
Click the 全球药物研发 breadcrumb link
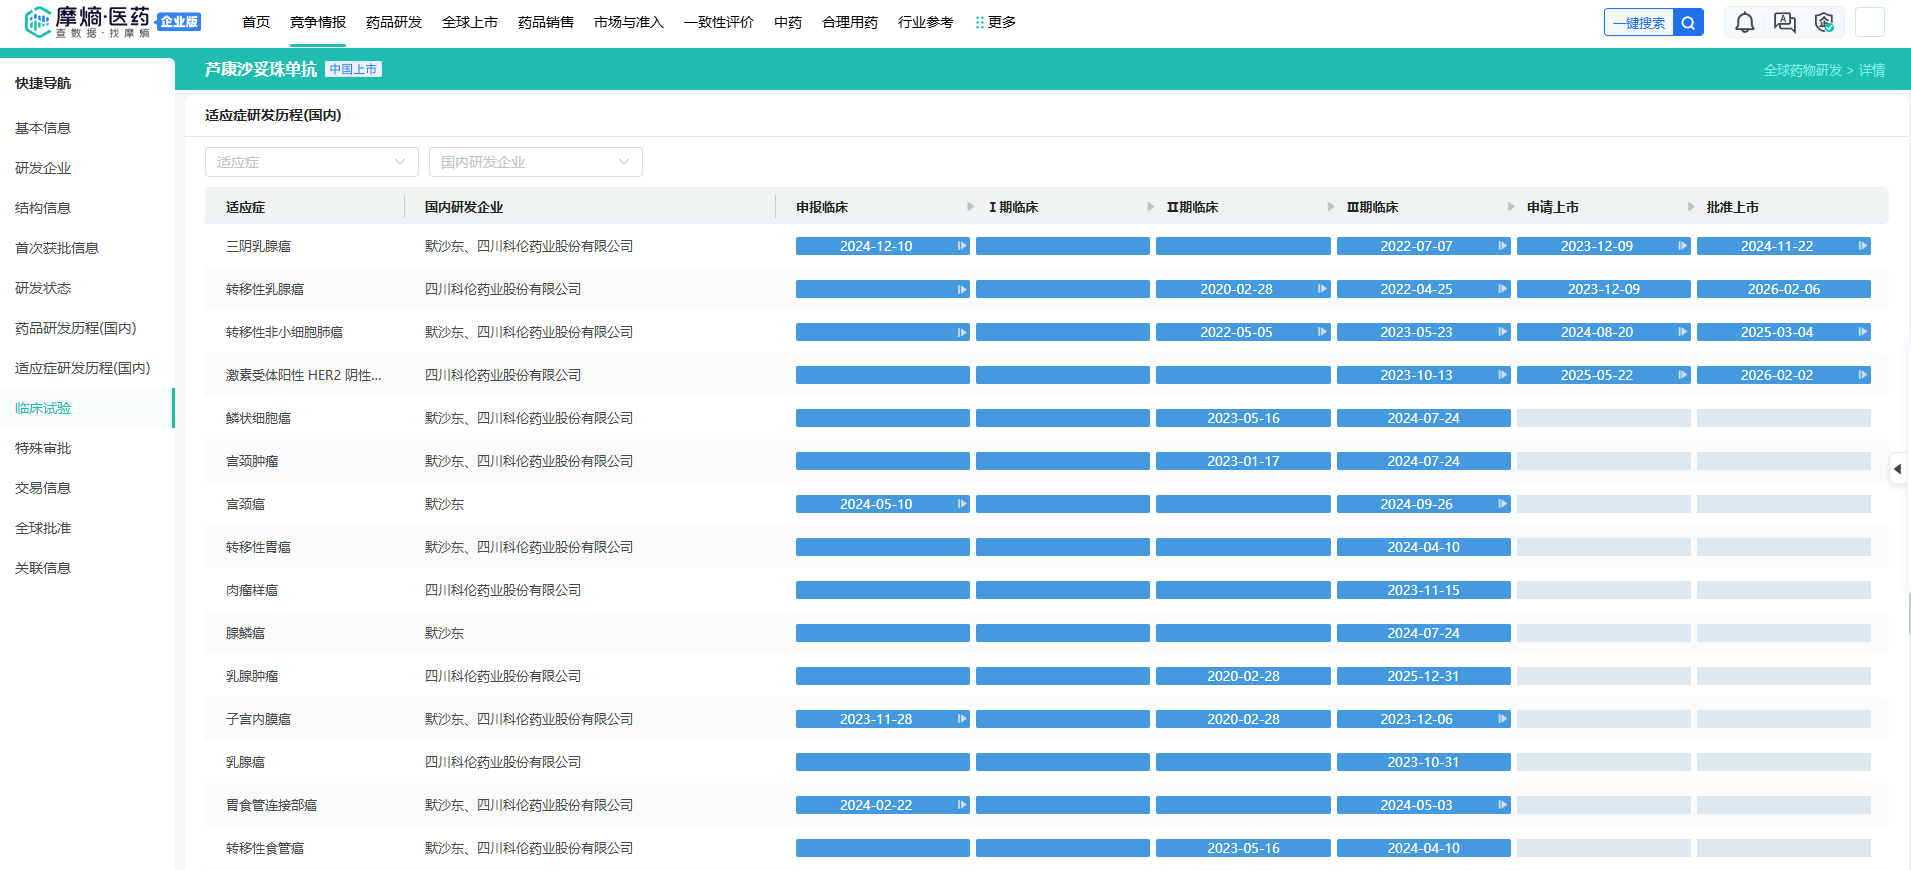tap(1802, 70)
